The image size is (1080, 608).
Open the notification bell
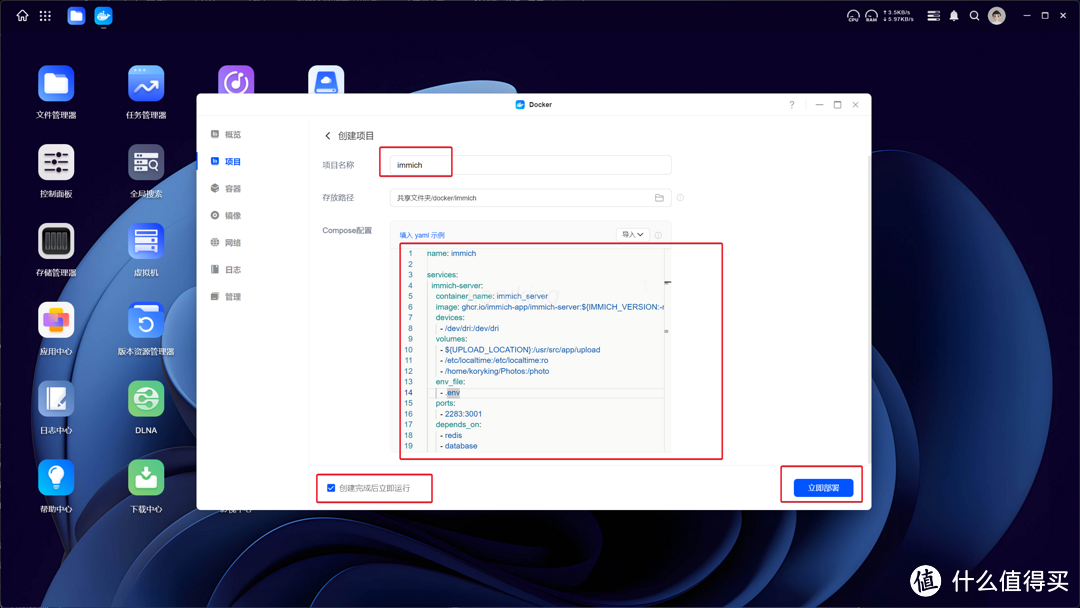(x=954, y=15)
